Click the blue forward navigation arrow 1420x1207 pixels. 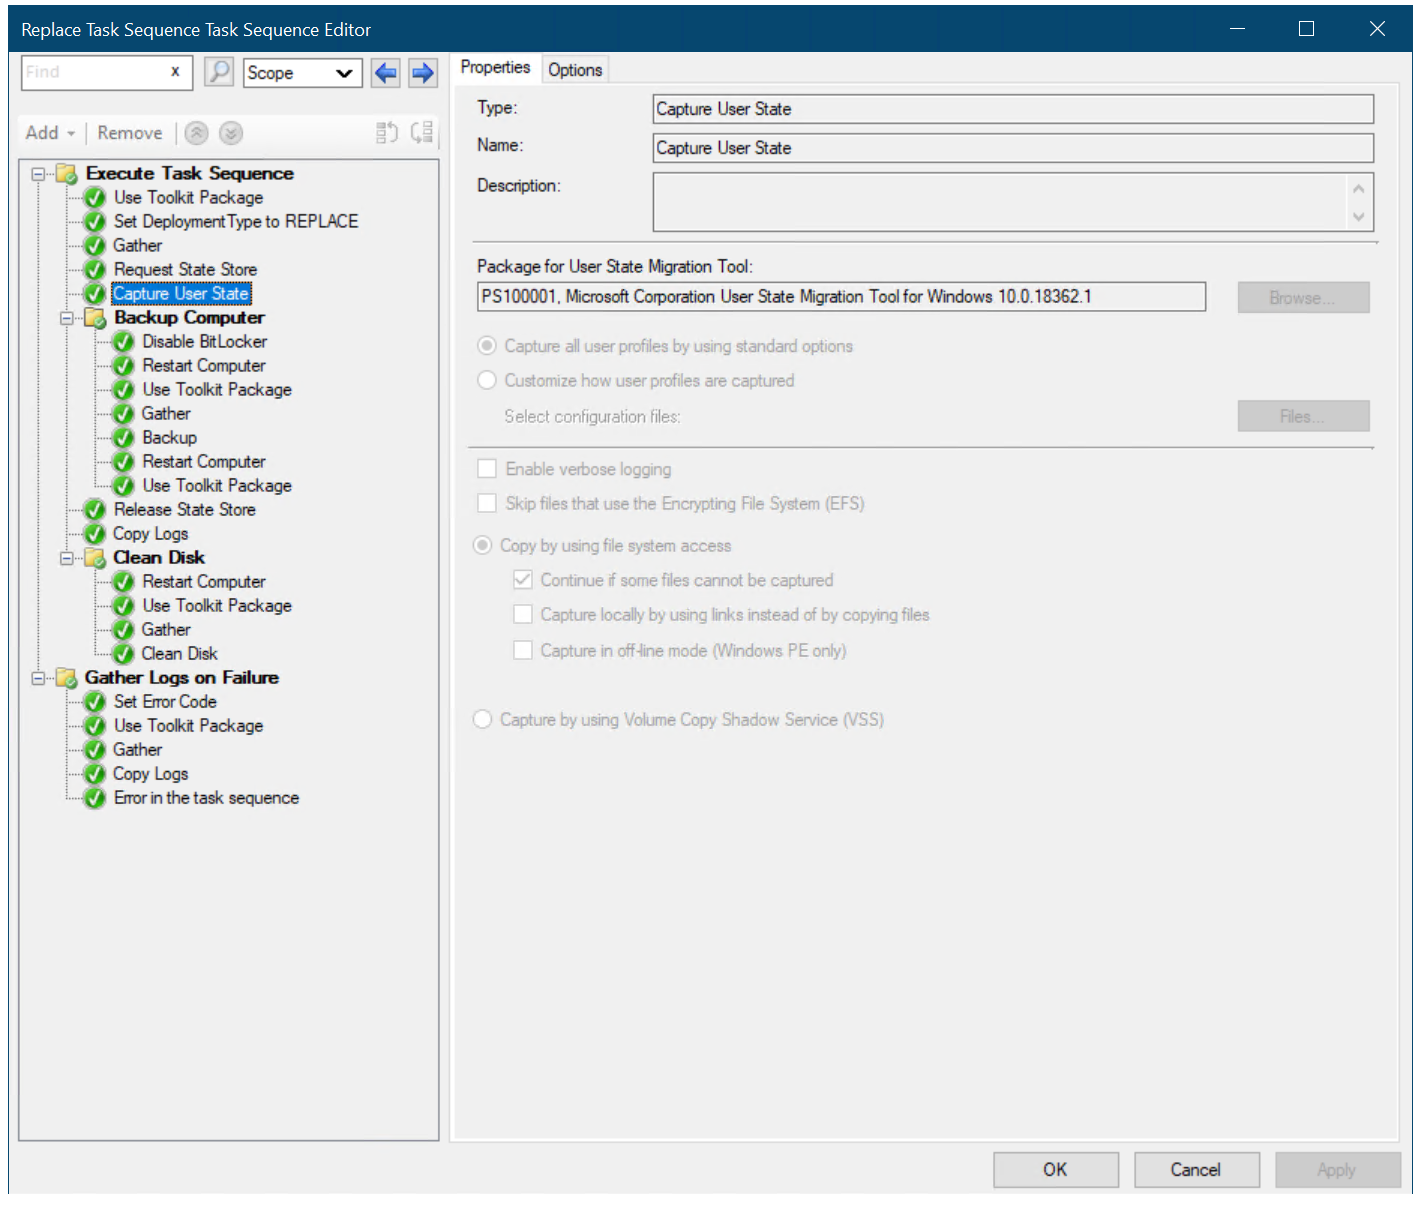[x=422, y=72]
